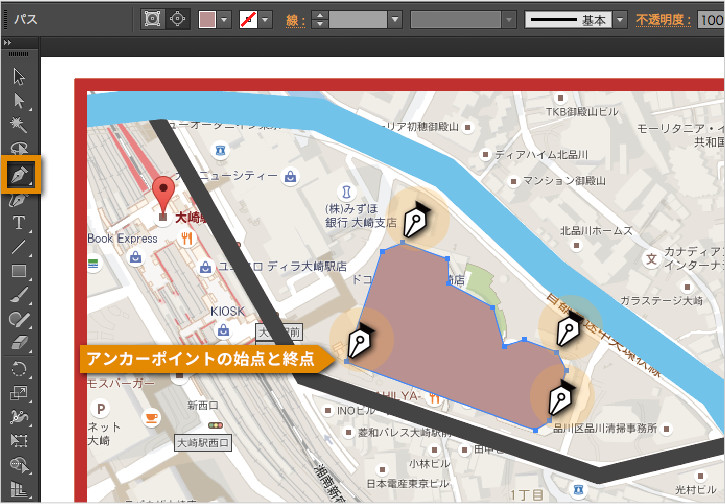Click the opacity field showing 100

click(x=711, y=20)
